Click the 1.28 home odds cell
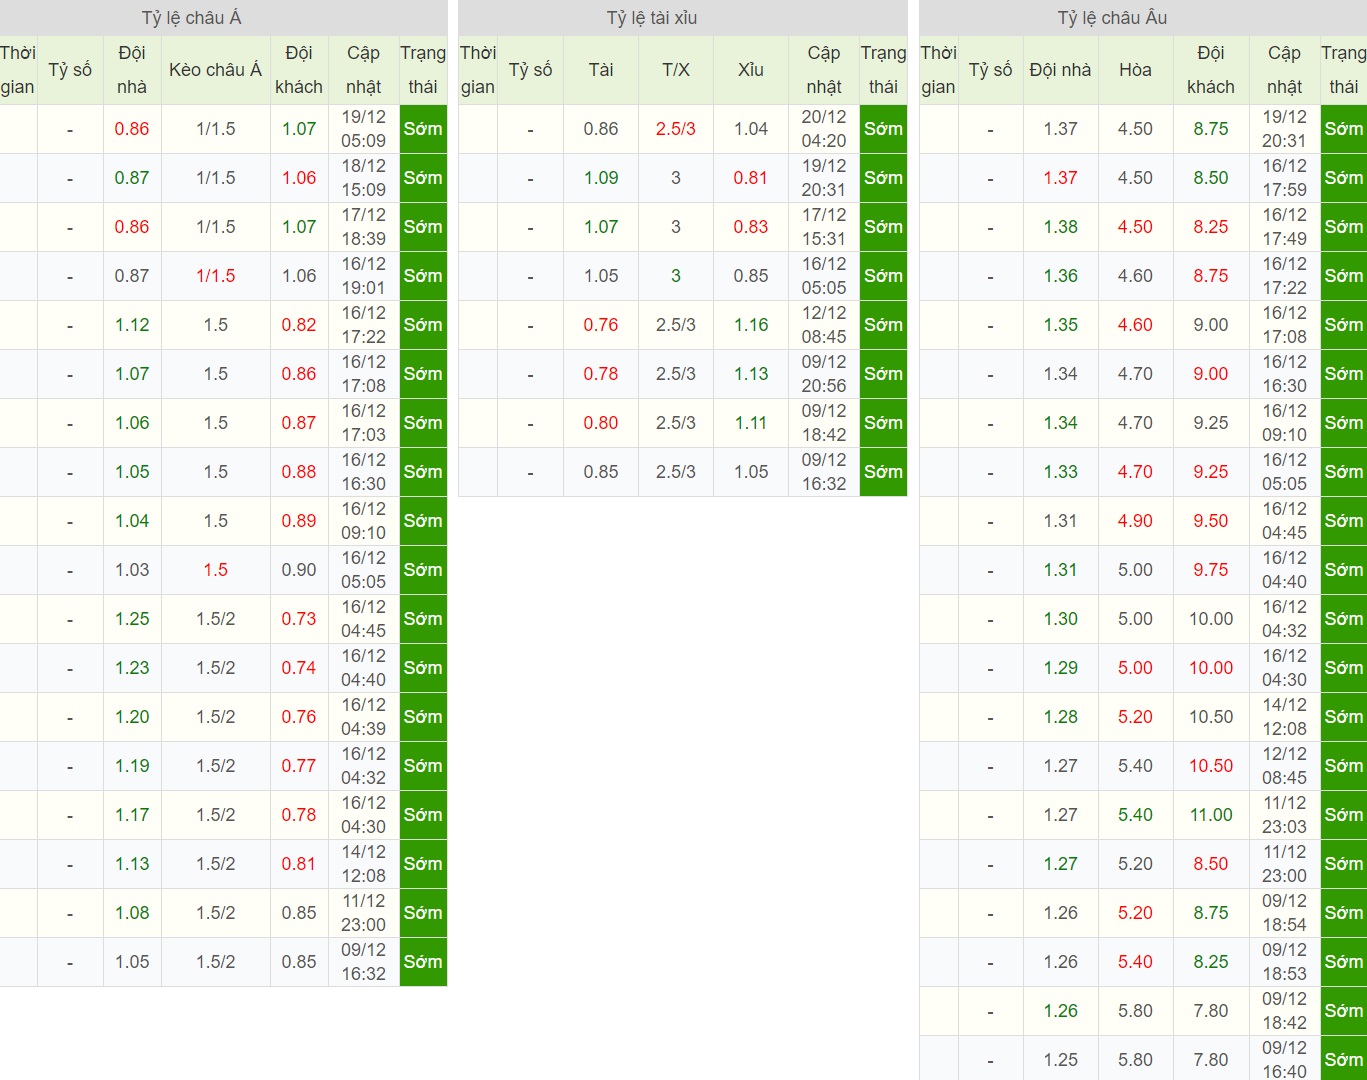 pyautogui.click(x=1061, y=717)
